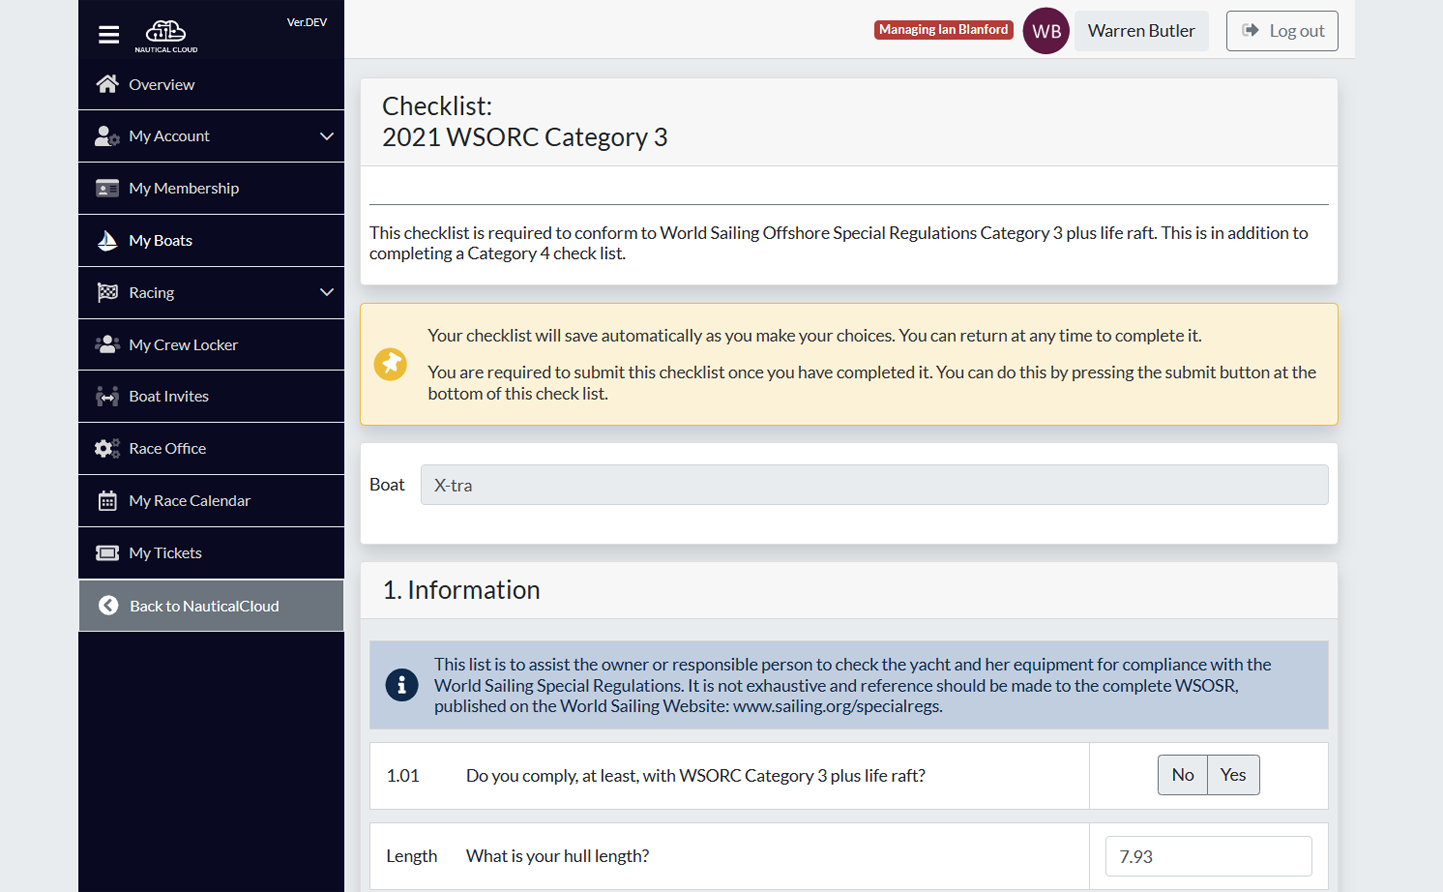Click the My Crew Locker people icon

[107, 344]
